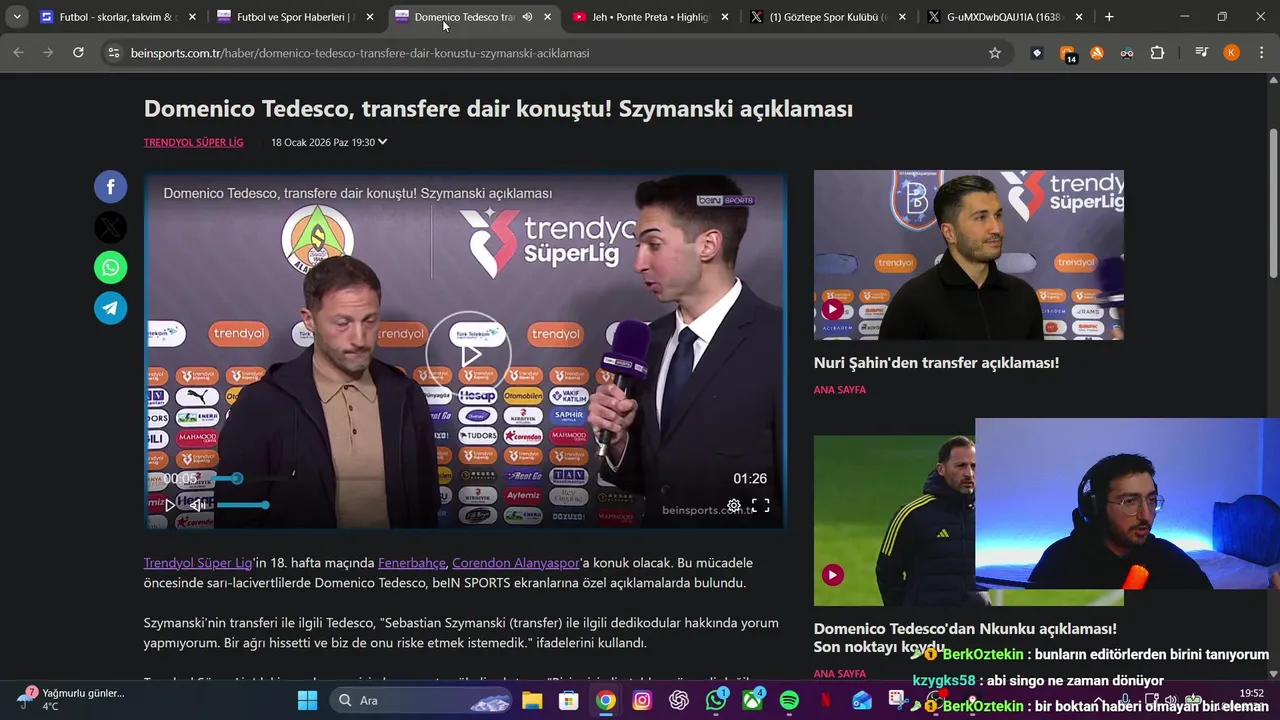Open video settings gear
The image size is (1280, 720).
(x=734, y=506)
